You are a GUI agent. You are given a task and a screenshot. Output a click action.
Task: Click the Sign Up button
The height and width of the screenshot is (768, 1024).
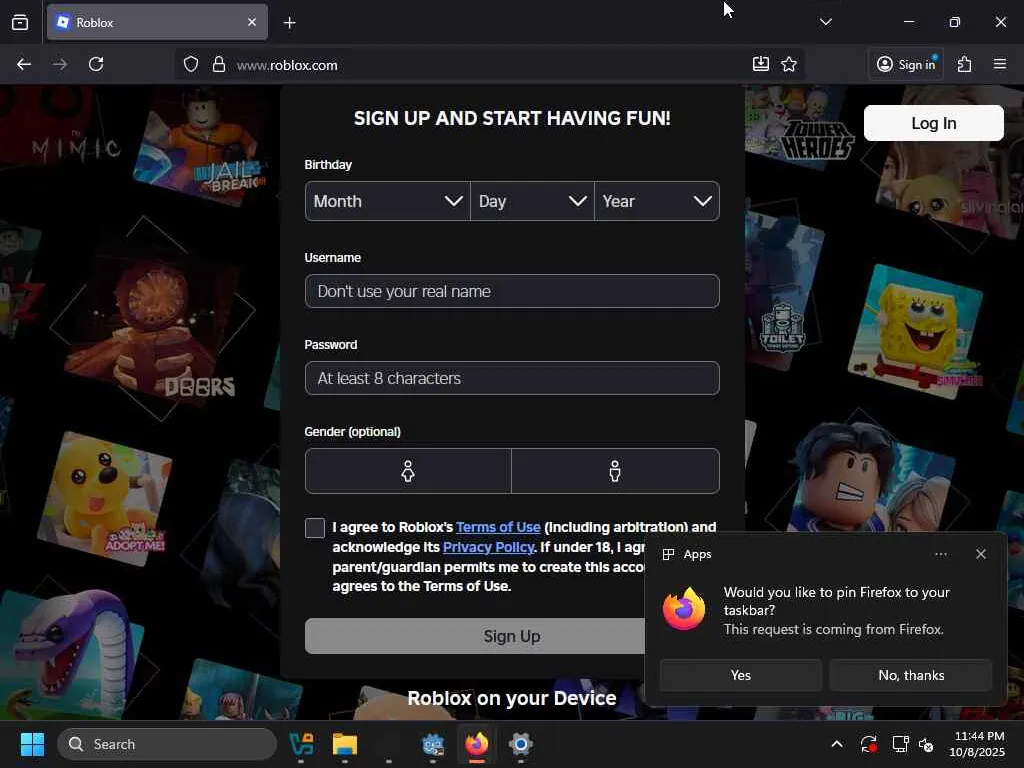tap(475, 636)
